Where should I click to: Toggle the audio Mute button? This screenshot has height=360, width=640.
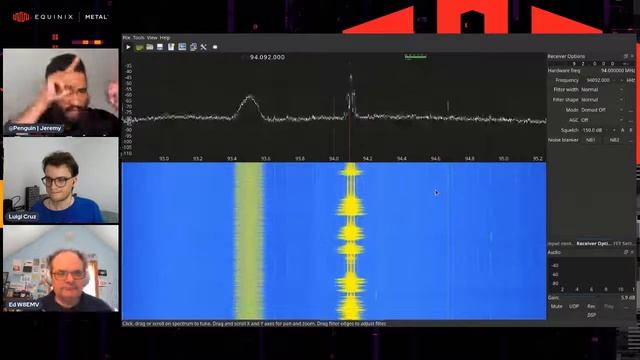pyautogui.click(x=557, y=306)
